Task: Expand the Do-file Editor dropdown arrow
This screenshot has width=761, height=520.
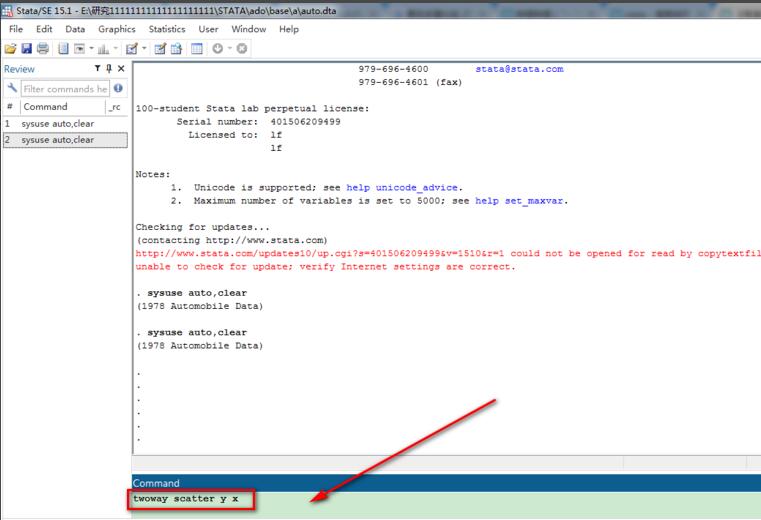Action: pos(144,48)
